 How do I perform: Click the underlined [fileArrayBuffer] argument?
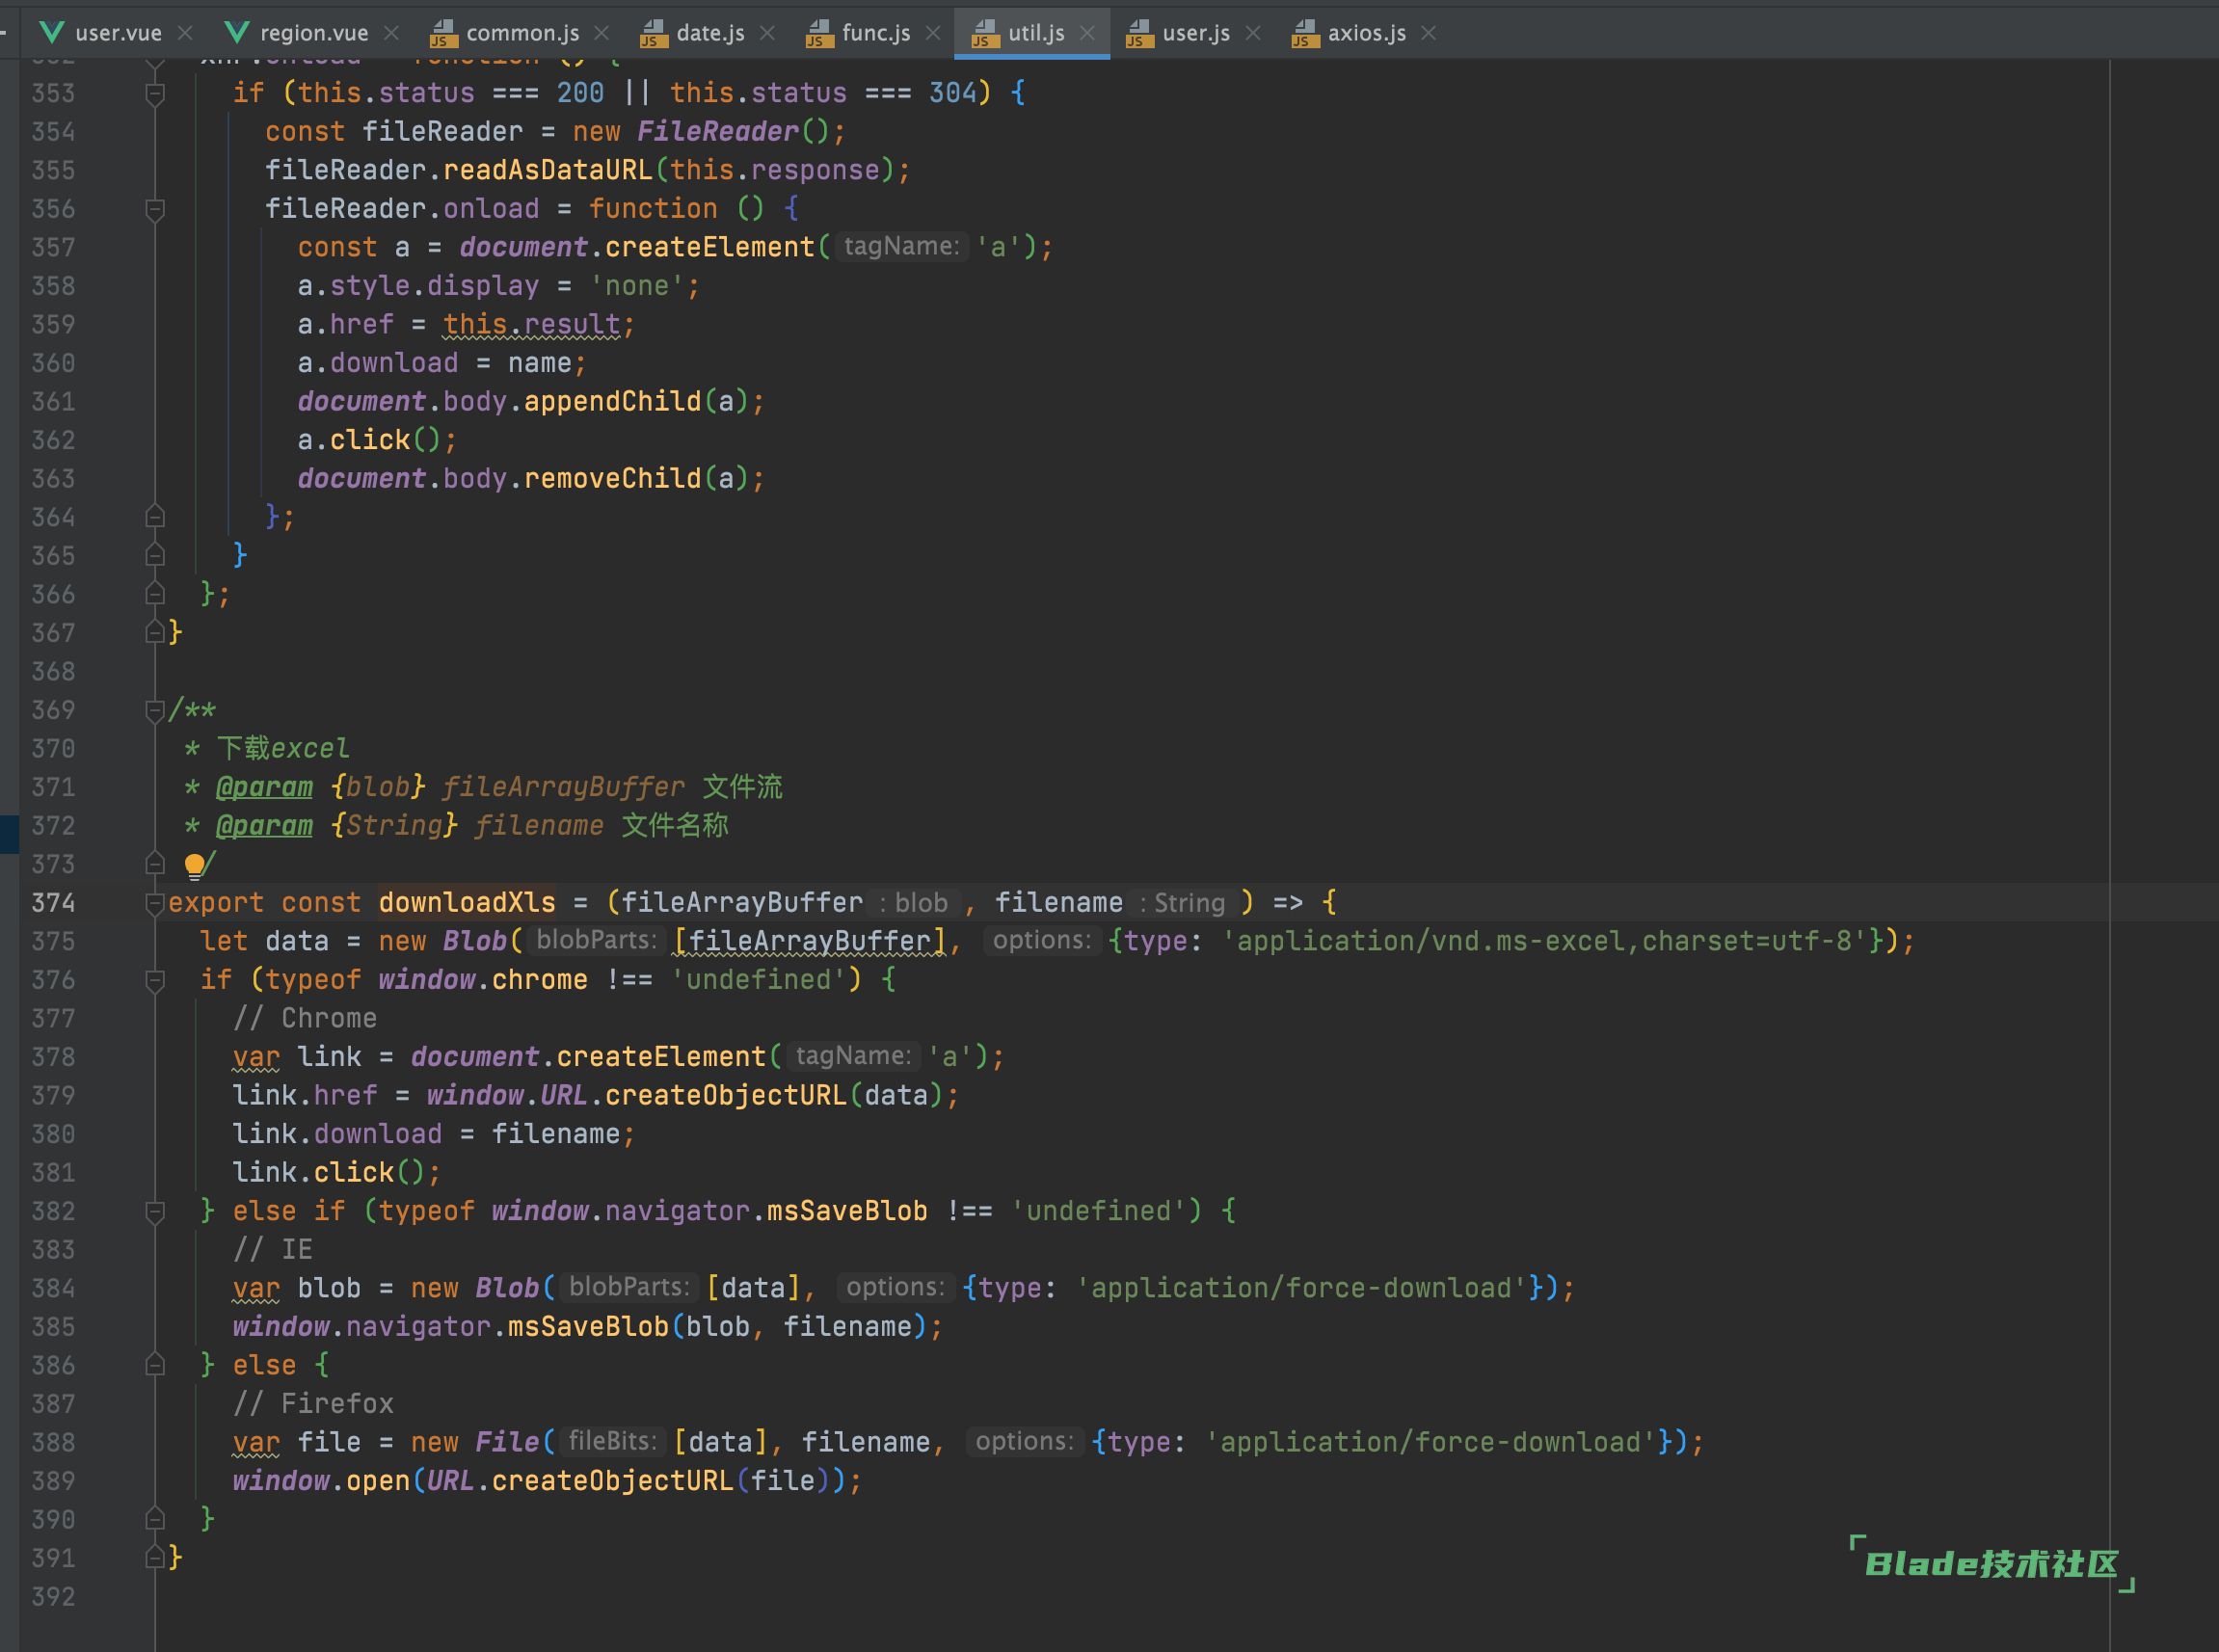[x=809, y=941]
